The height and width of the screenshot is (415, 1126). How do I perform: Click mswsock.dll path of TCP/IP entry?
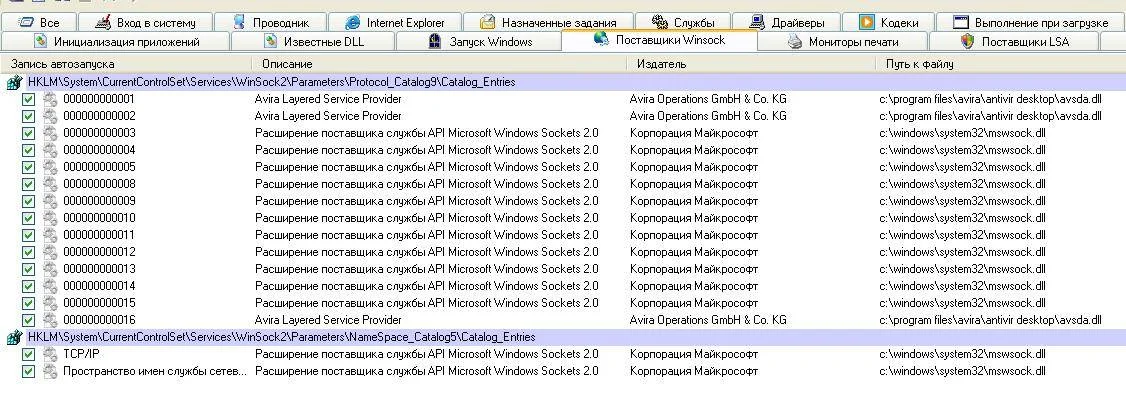click(x=962, y=354)
